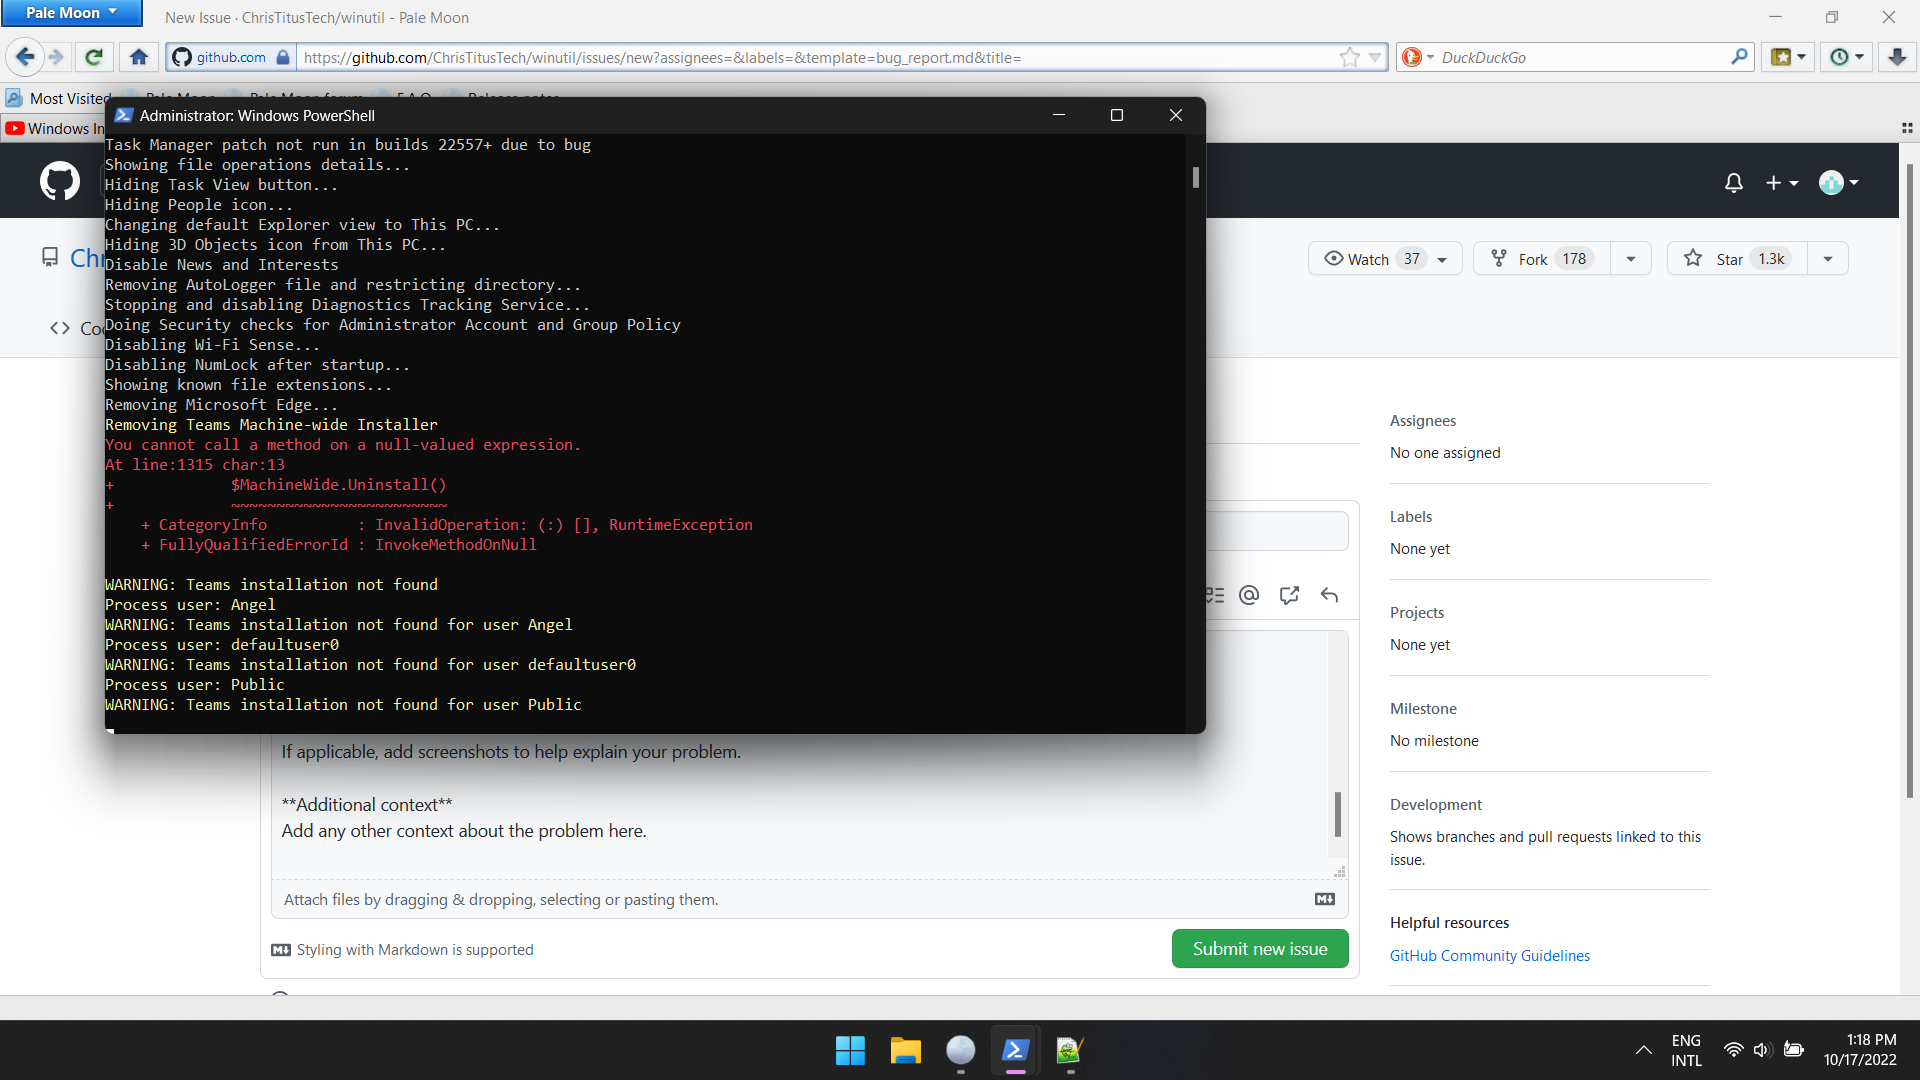Open the Pale Moon application menu
Image resolution: width=1920 pixels, height=1080 pixels.
(71, 13)
